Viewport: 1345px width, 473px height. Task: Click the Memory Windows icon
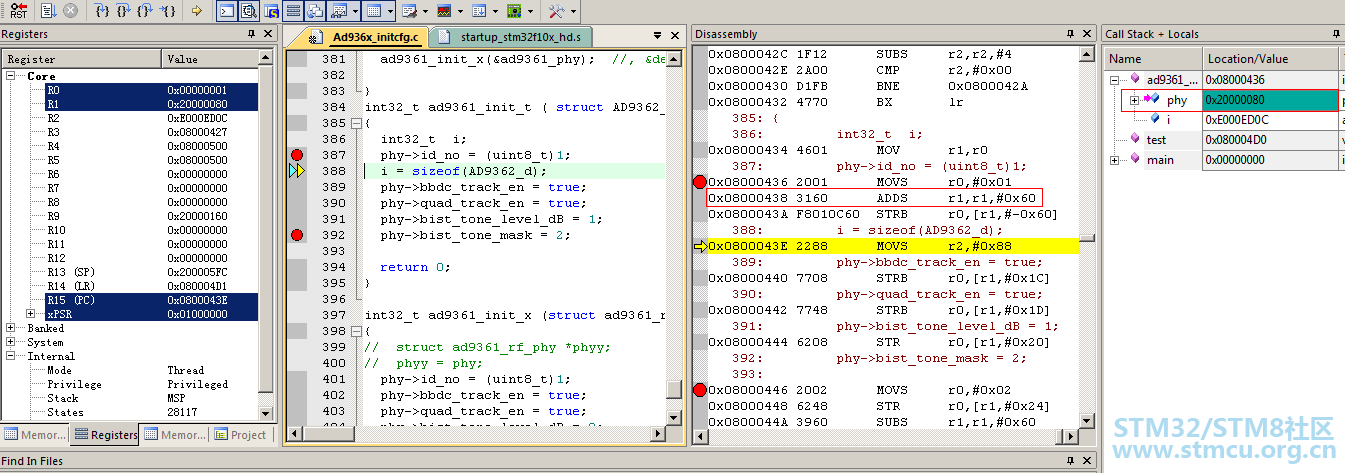tap(374, 11)
